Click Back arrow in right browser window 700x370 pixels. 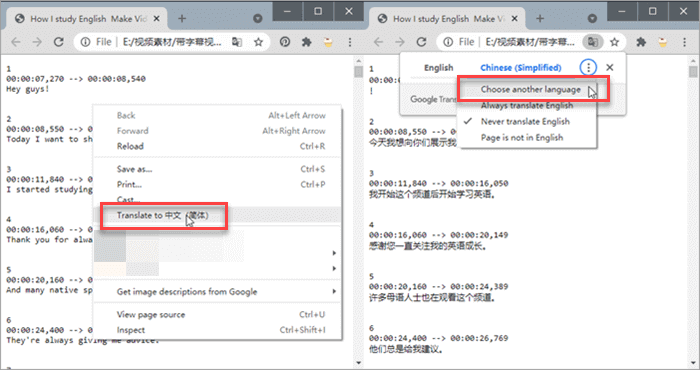(x=379, y=42)
